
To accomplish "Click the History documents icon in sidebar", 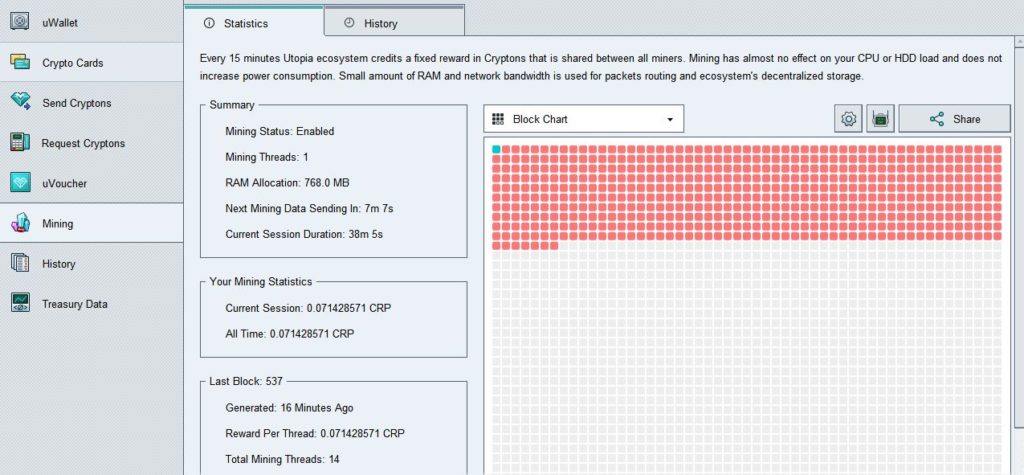I will [20, 263].
